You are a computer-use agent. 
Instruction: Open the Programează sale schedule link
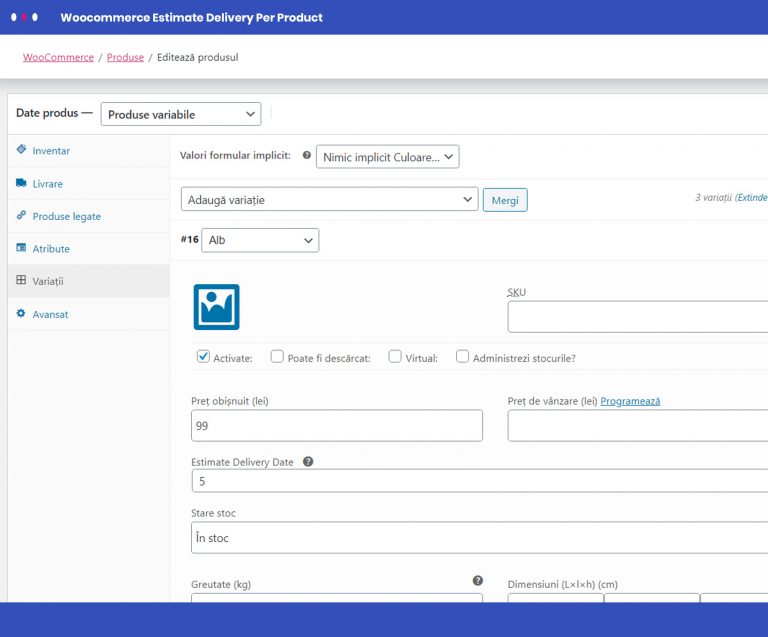(x=630, y=401)
